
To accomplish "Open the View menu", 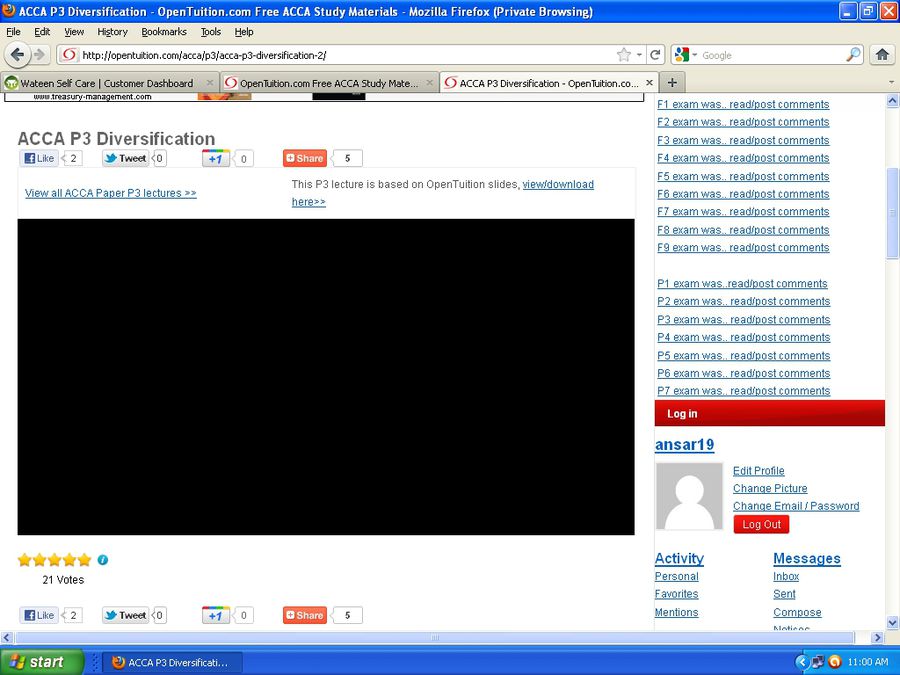I will tap(73, 32).
